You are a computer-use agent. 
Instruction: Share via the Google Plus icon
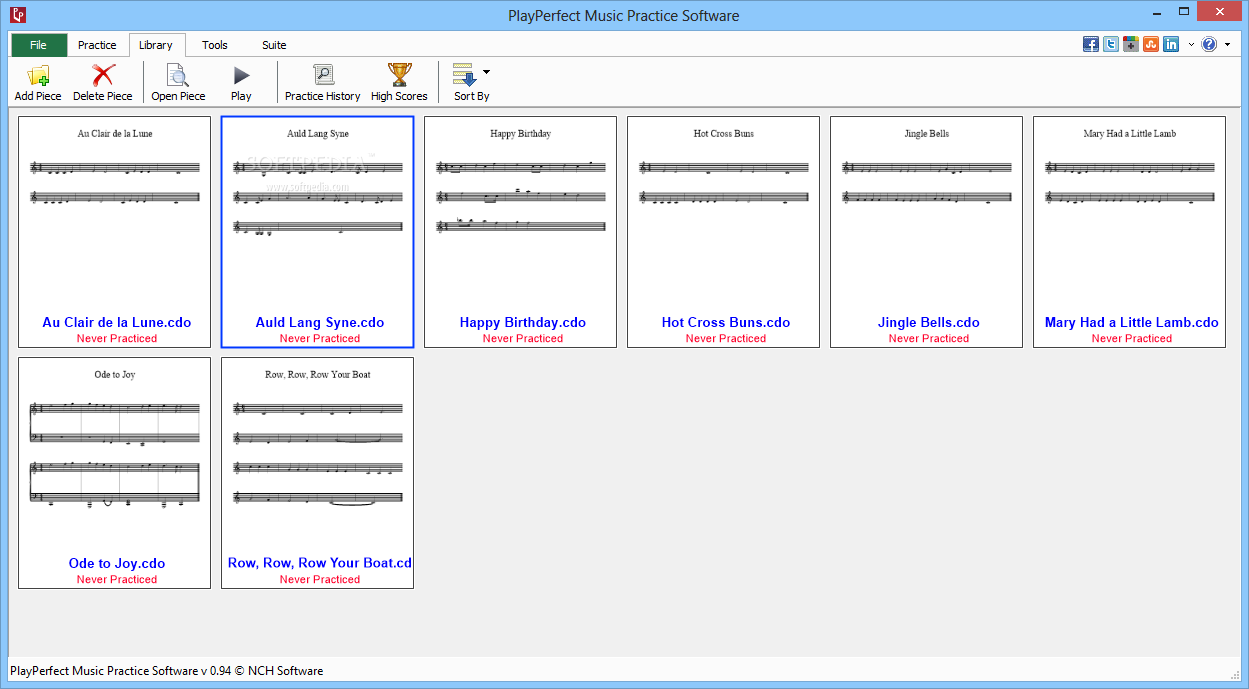point(1131,44)
